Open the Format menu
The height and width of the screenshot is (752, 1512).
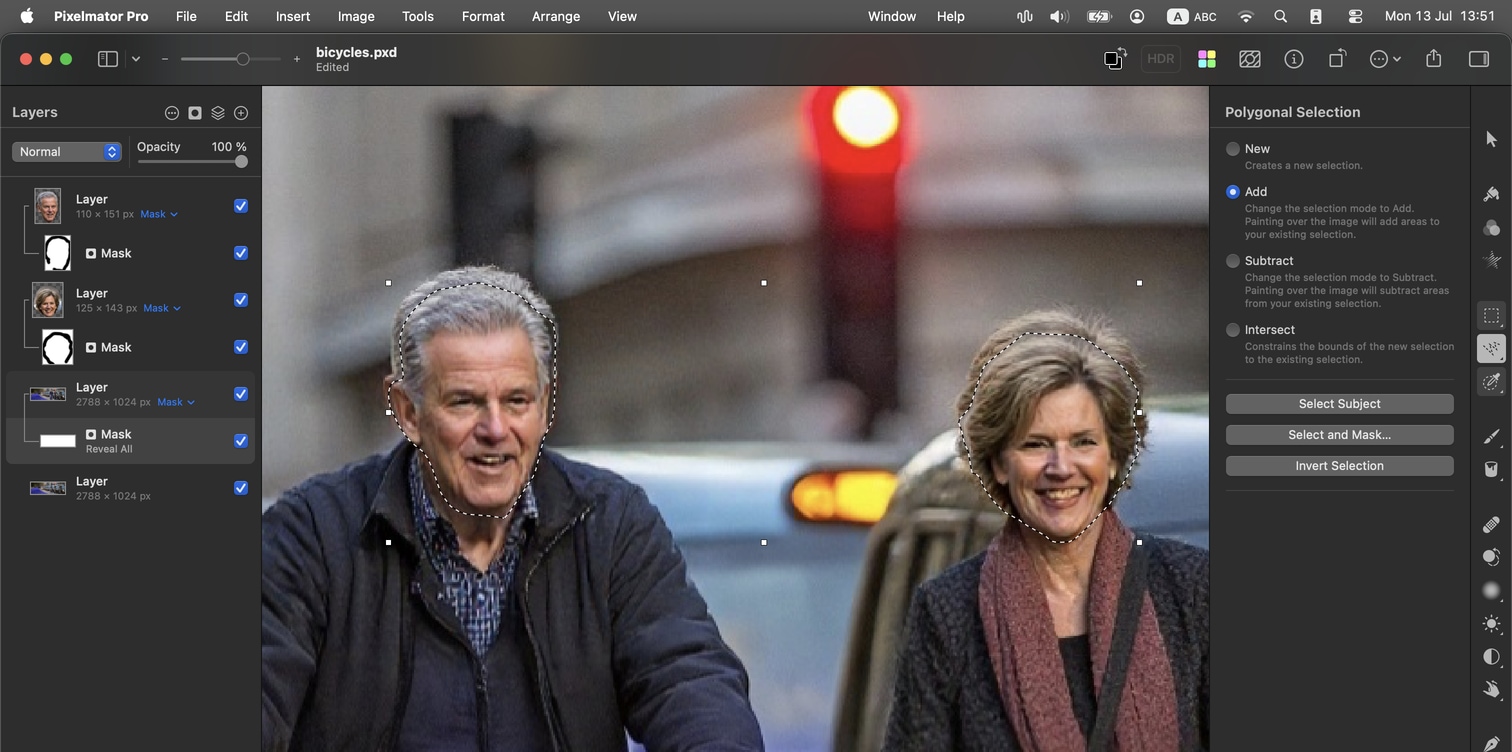[483, 16]
